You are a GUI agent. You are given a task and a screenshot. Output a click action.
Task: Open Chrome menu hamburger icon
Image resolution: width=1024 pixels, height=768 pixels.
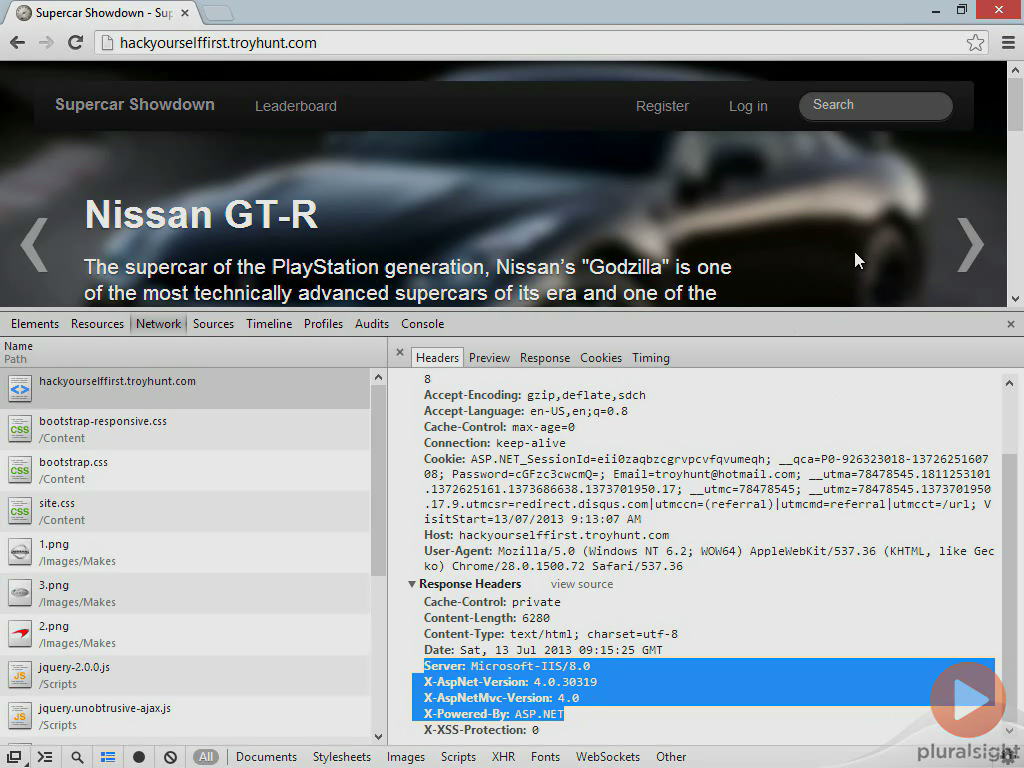(1008, 42)
